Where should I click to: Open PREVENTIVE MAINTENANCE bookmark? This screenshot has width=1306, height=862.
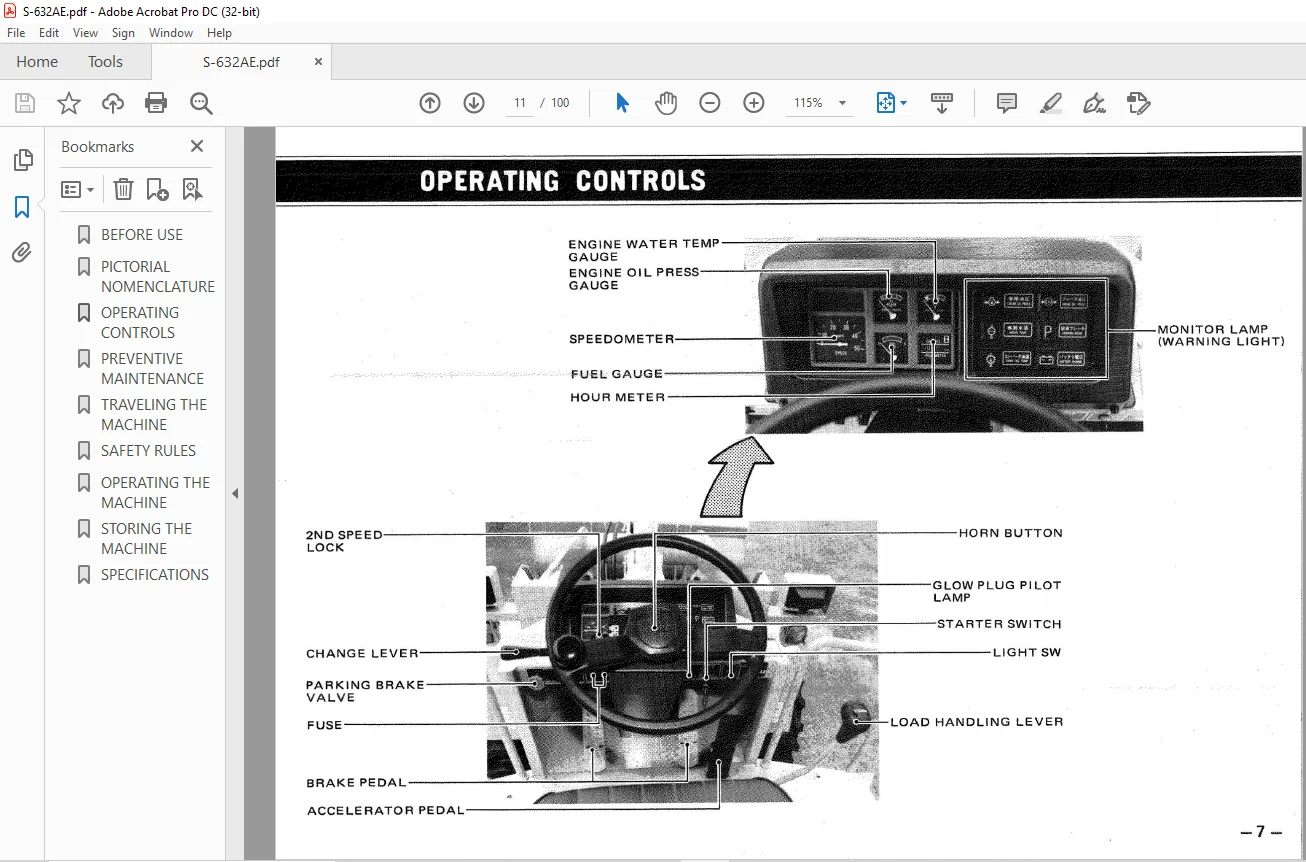tap(152, 368)
